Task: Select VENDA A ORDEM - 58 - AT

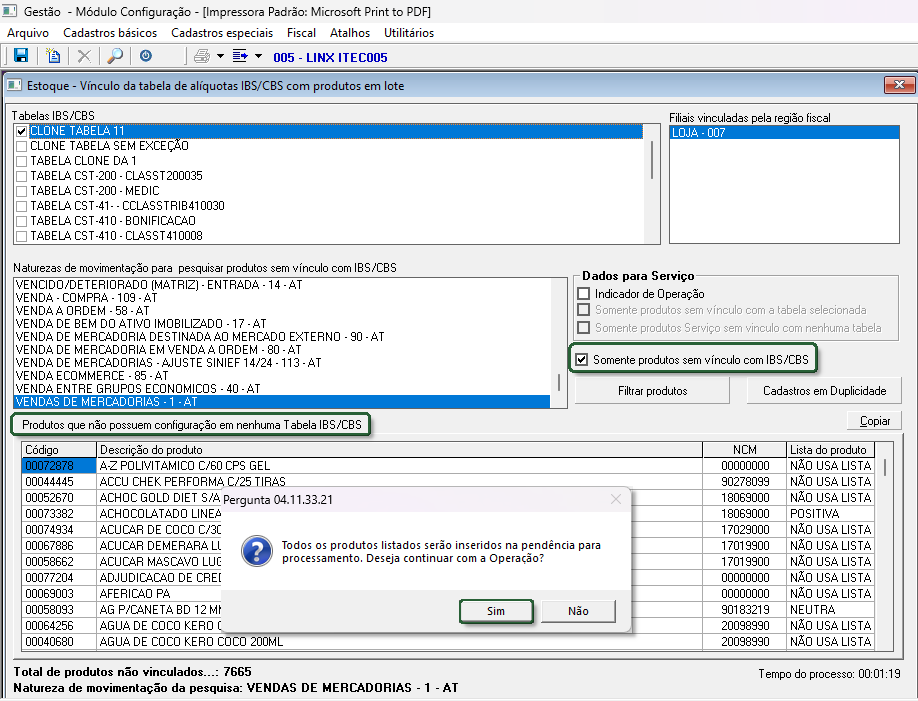Action: pos(282,310)
